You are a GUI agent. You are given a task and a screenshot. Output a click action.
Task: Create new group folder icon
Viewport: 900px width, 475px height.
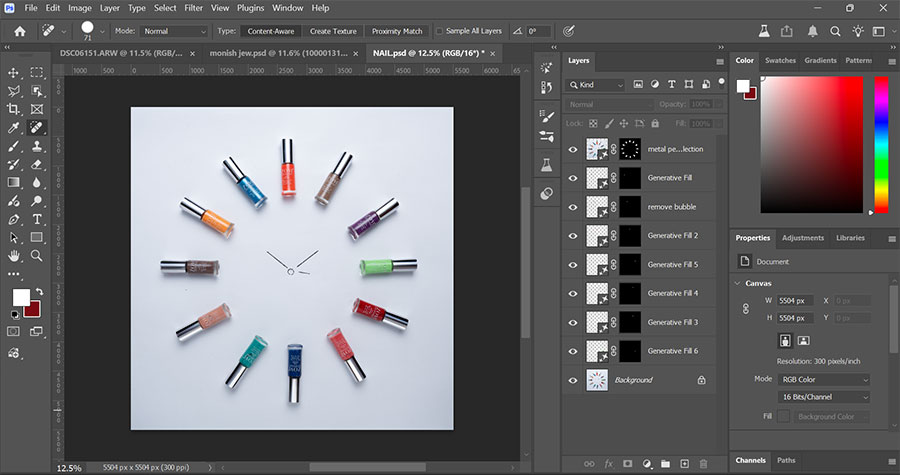[x=665, y=464]
